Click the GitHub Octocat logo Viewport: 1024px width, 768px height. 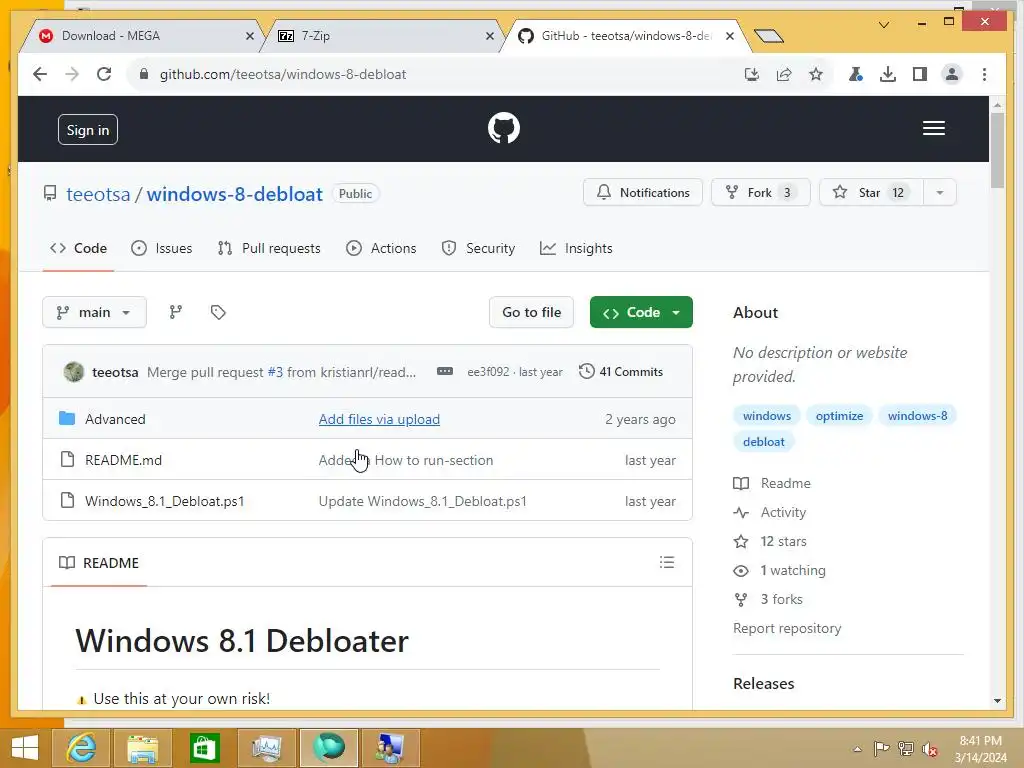504,128
